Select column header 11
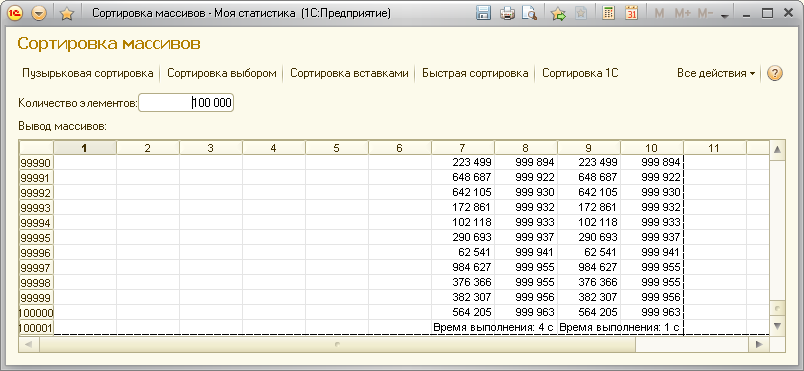 pyautogui.click(x=714, y=148)
